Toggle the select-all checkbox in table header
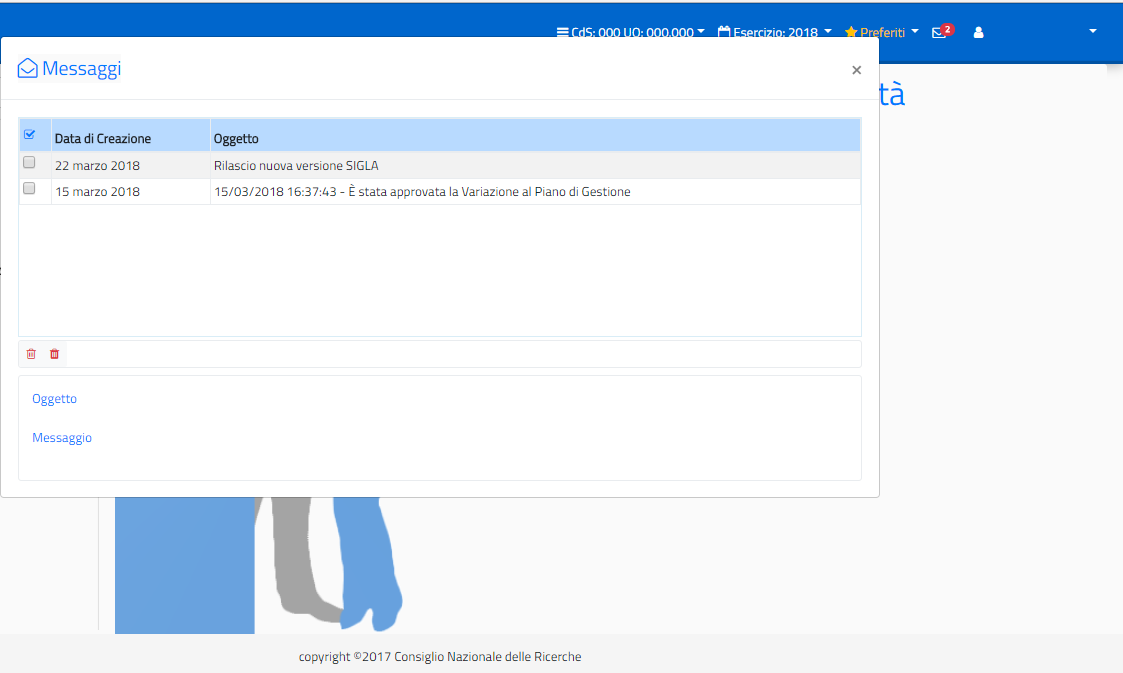Image resolution: width=1123 pixels, height=673 pixels. point(29,134)
